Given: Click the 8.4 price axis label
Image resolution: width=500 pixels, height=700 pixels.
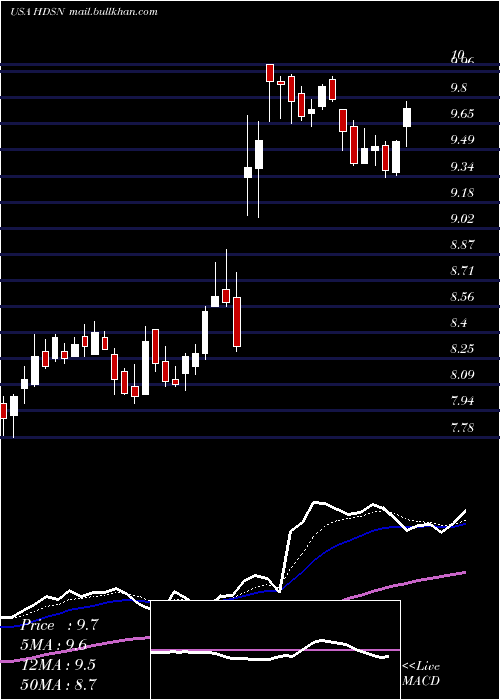Looking at the screenshot, I should click(x=459, y=322).
